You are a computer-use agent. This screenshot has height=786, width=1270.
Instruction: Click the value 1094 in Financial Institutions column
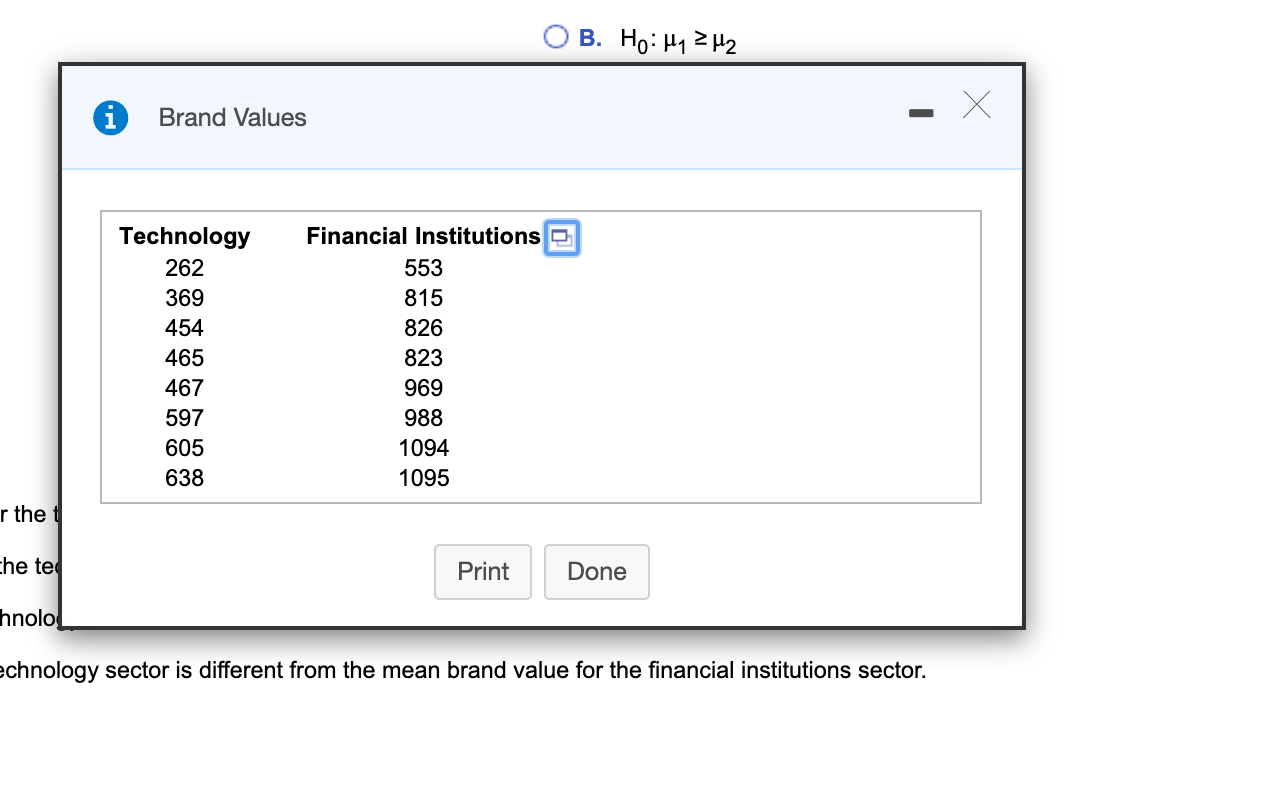(423, 448)
